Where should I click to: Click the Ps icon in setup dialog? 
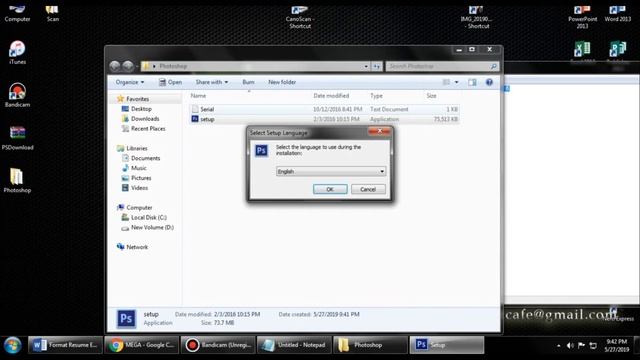(x=261, y=151)
